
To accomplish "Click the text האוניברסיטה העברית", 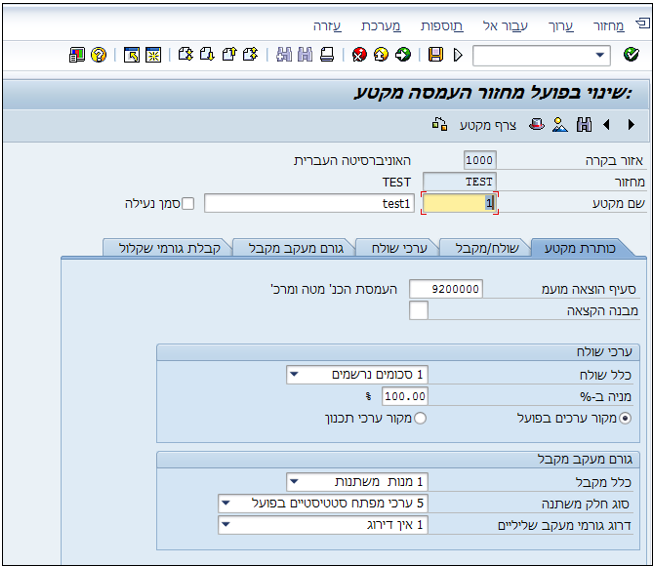I will tap(352, 161).
